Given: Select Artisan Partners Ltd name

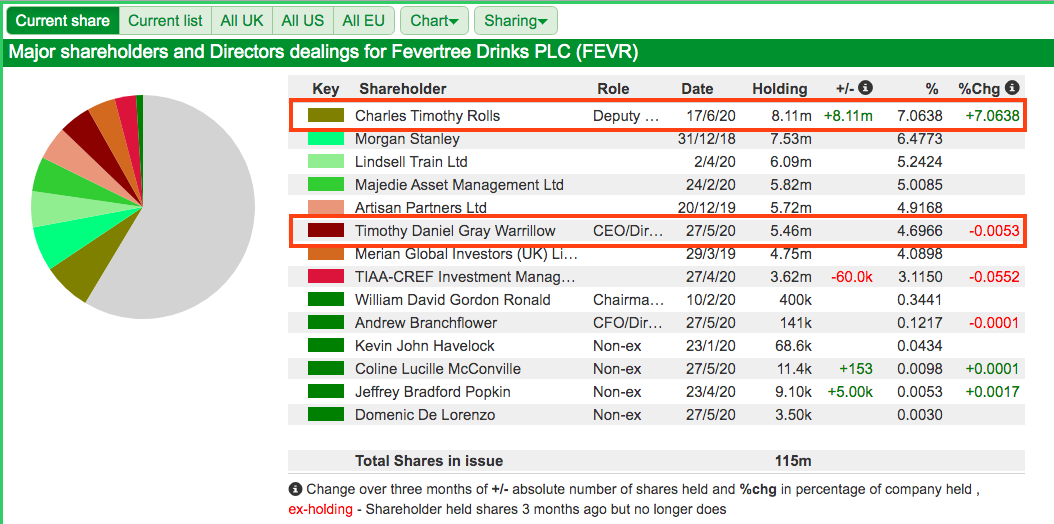Looking at the screenshot, I should pos(421,208).
